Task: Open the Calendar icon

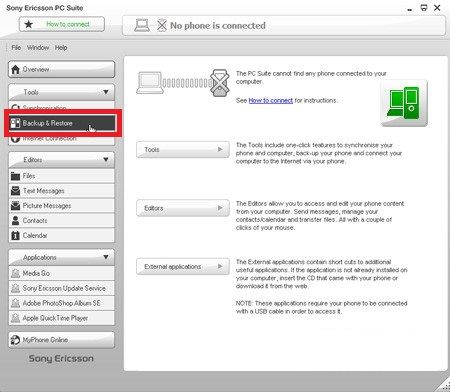Action: click(x=15, y=236)
